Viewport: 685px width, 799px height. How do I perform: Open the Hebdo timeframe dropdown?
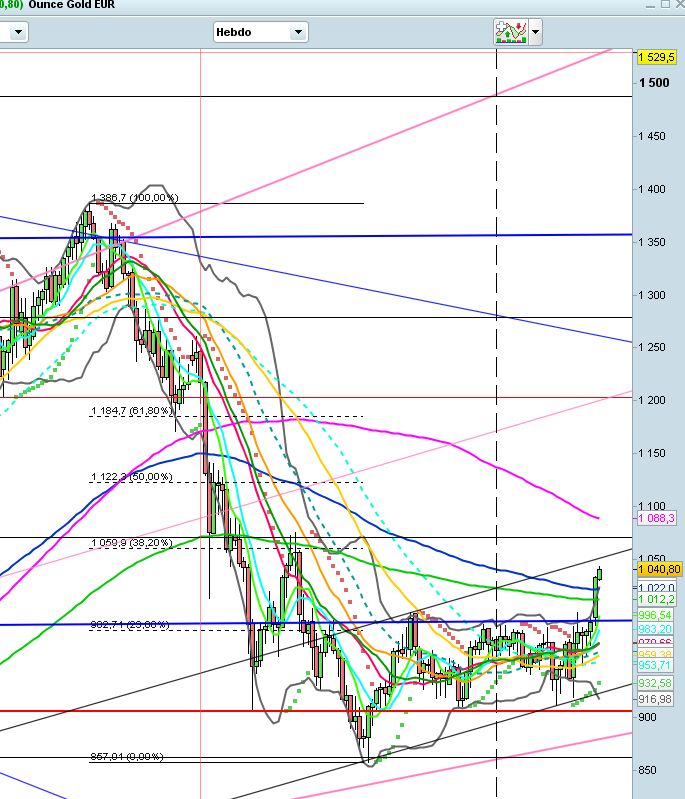tap(260, 32)
